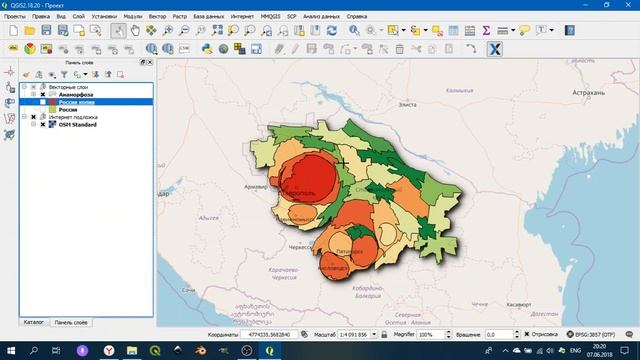Select the Pan Map hand tool
640x360 pixels.
[x=135, y=30]
